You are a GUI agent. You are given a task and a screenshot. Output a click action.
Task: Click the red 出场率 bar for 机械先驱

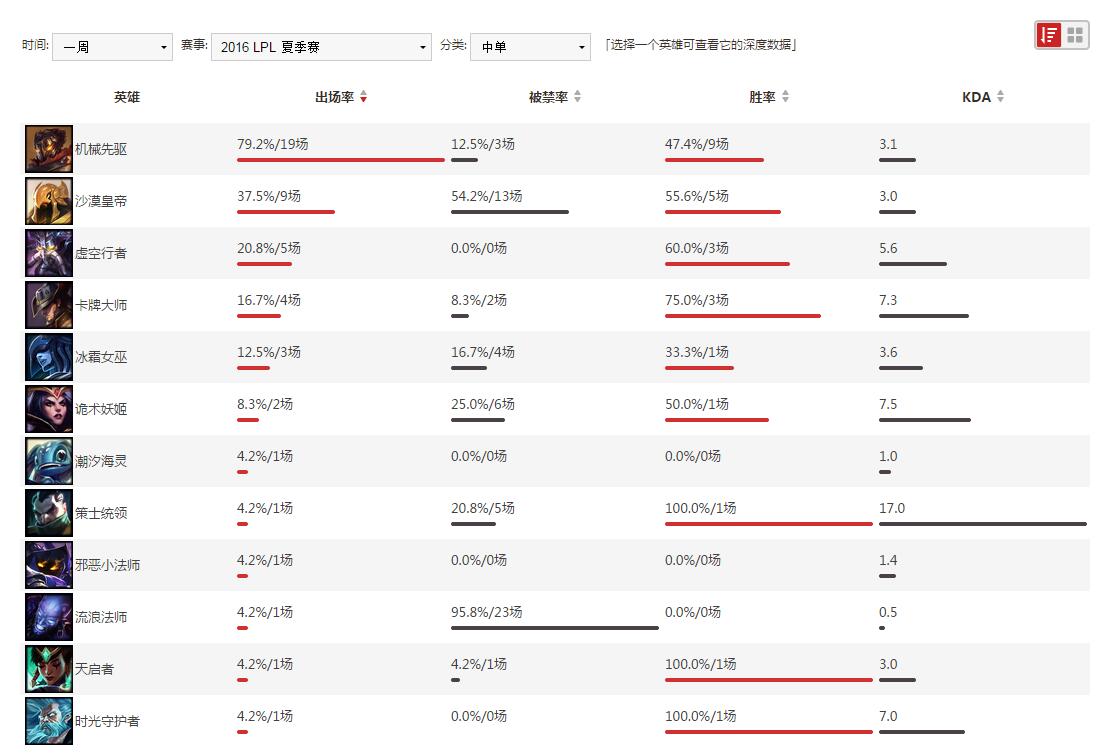pos(341,158)
